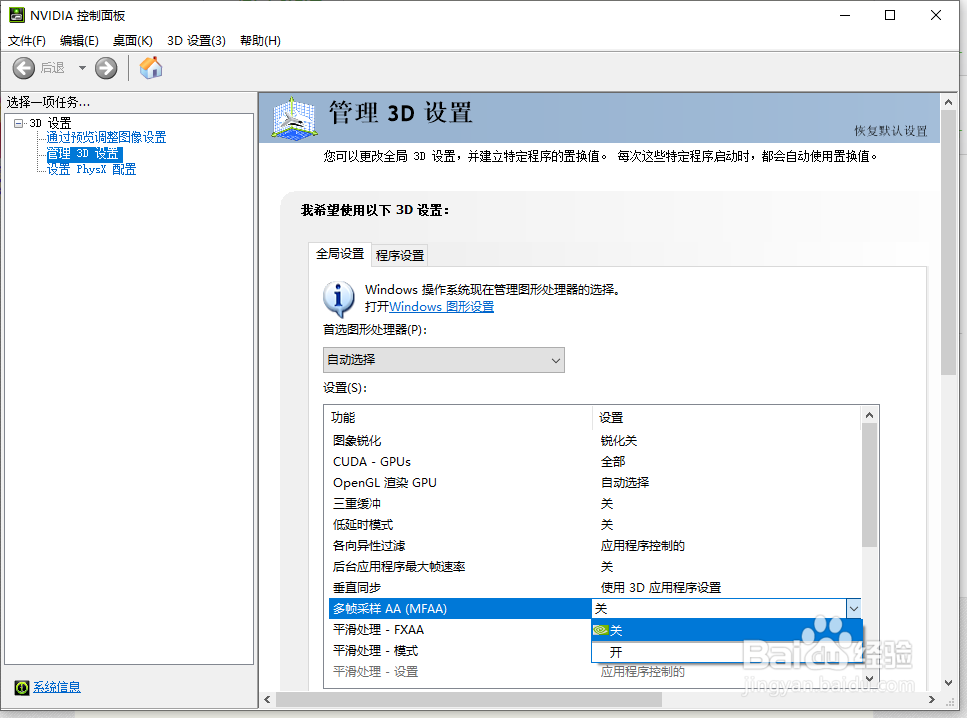Click the horizontal scrollbar thumb

[x=469, y=699]
